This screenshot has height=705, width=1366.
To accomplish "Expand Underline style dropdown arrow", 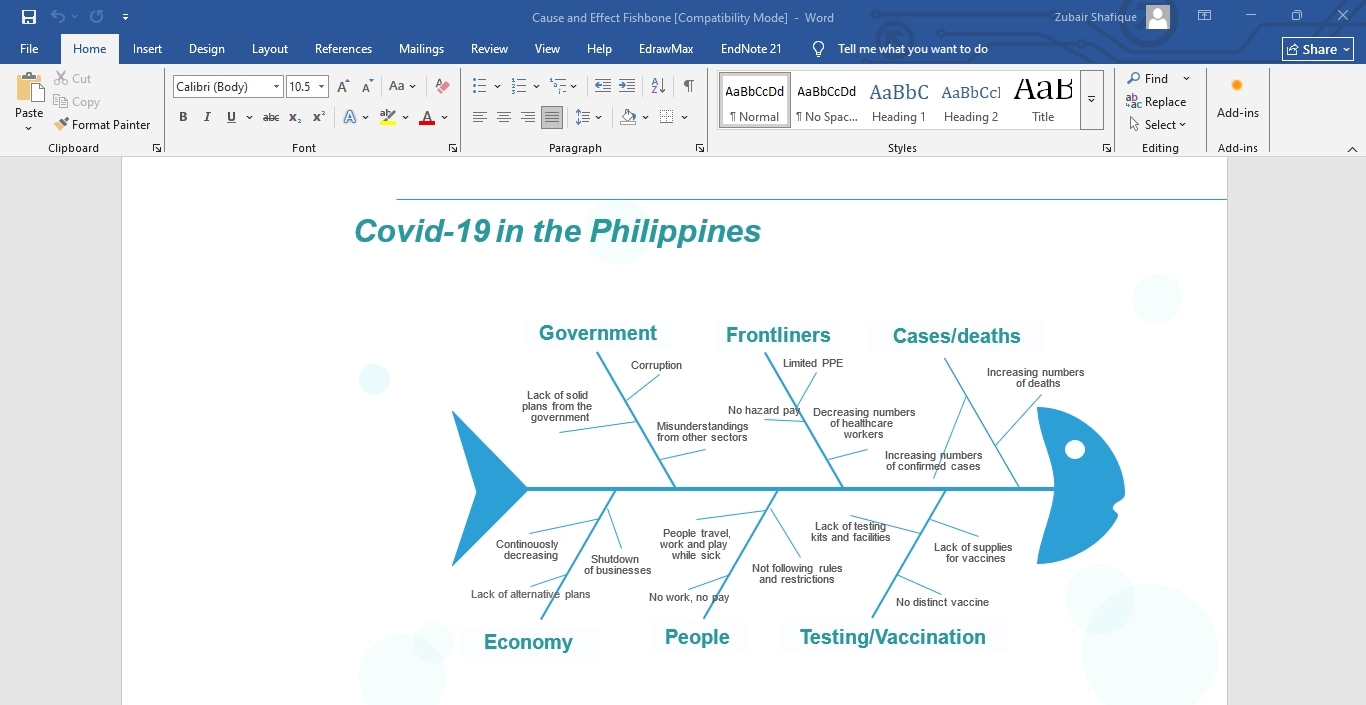I will tap(247, 117).
